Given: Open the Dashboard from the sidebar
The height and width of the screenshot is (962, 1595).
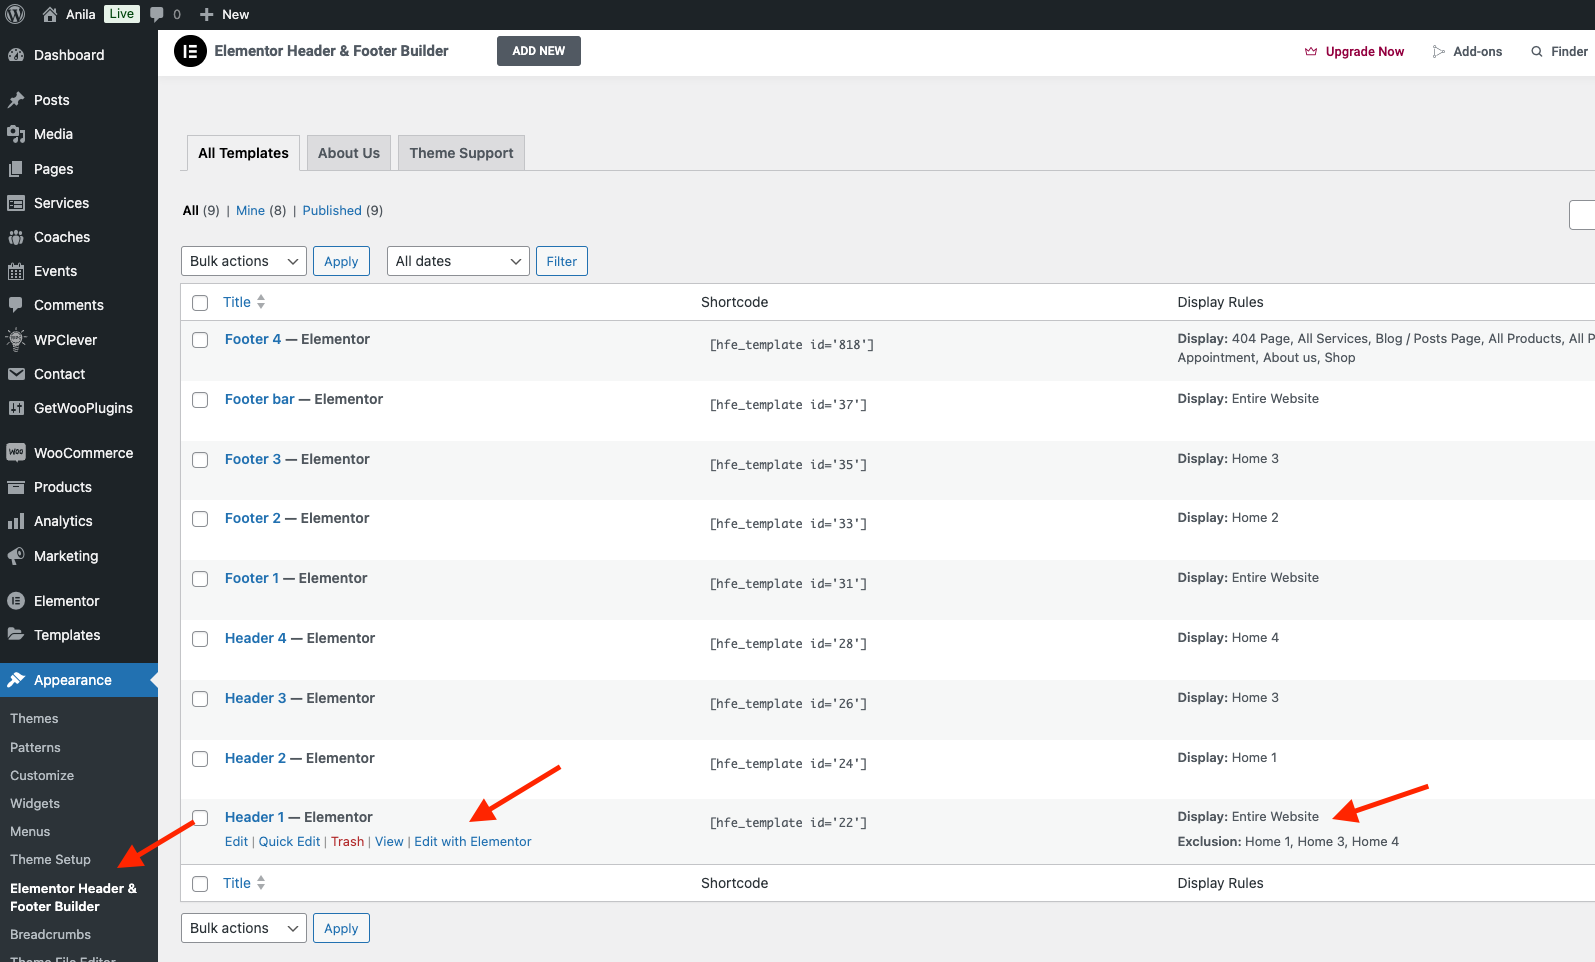Looking at the screenshot, I should point(68,55).
